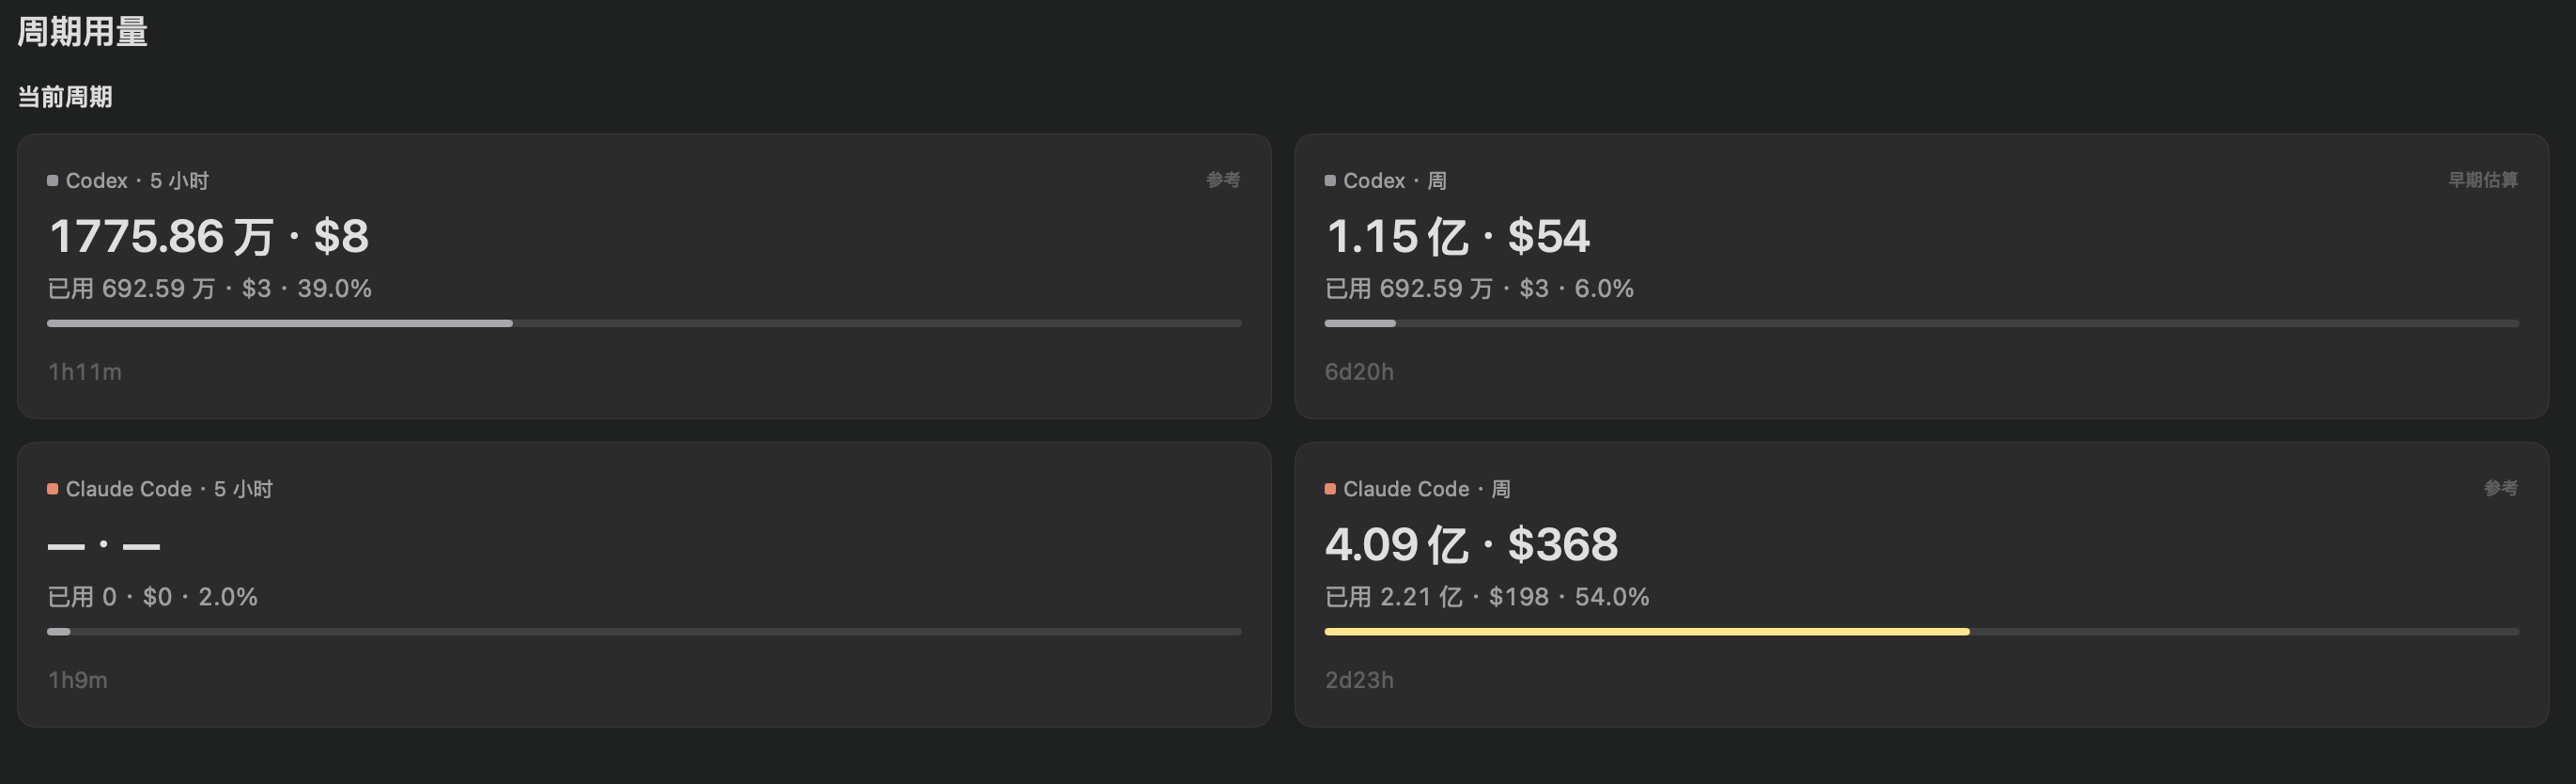Click the gray Codex 周 indicator square
This screenshot has width=2576, height=784.
pos(1330,181)
